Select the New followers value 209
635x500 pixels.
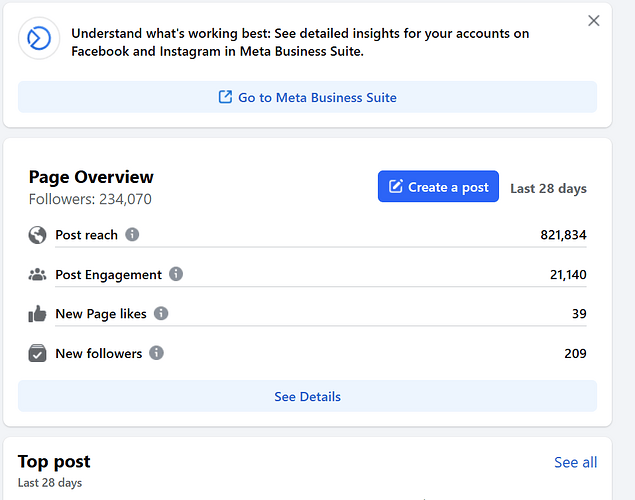click(x=575, y=353)
